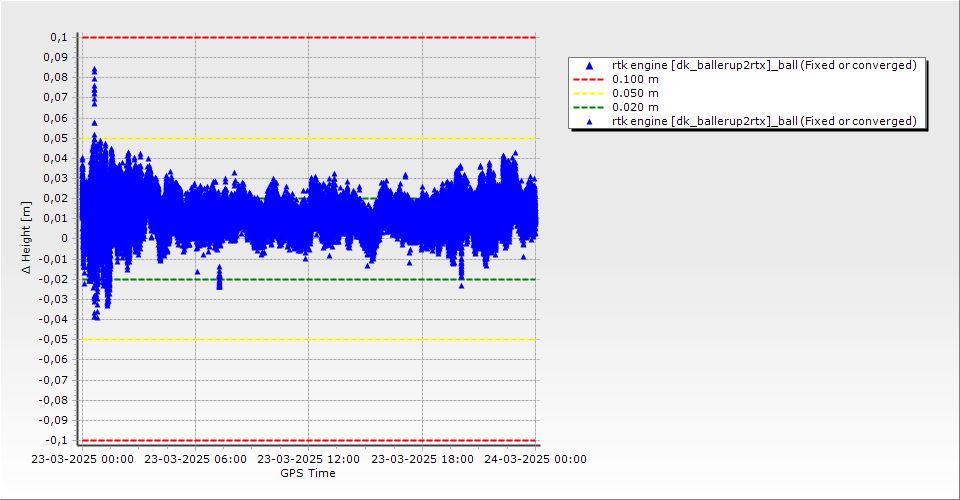This screenshot has height=500, width=960.
Task: Click the 0,1 y-axis tick label
Action: 59,37
